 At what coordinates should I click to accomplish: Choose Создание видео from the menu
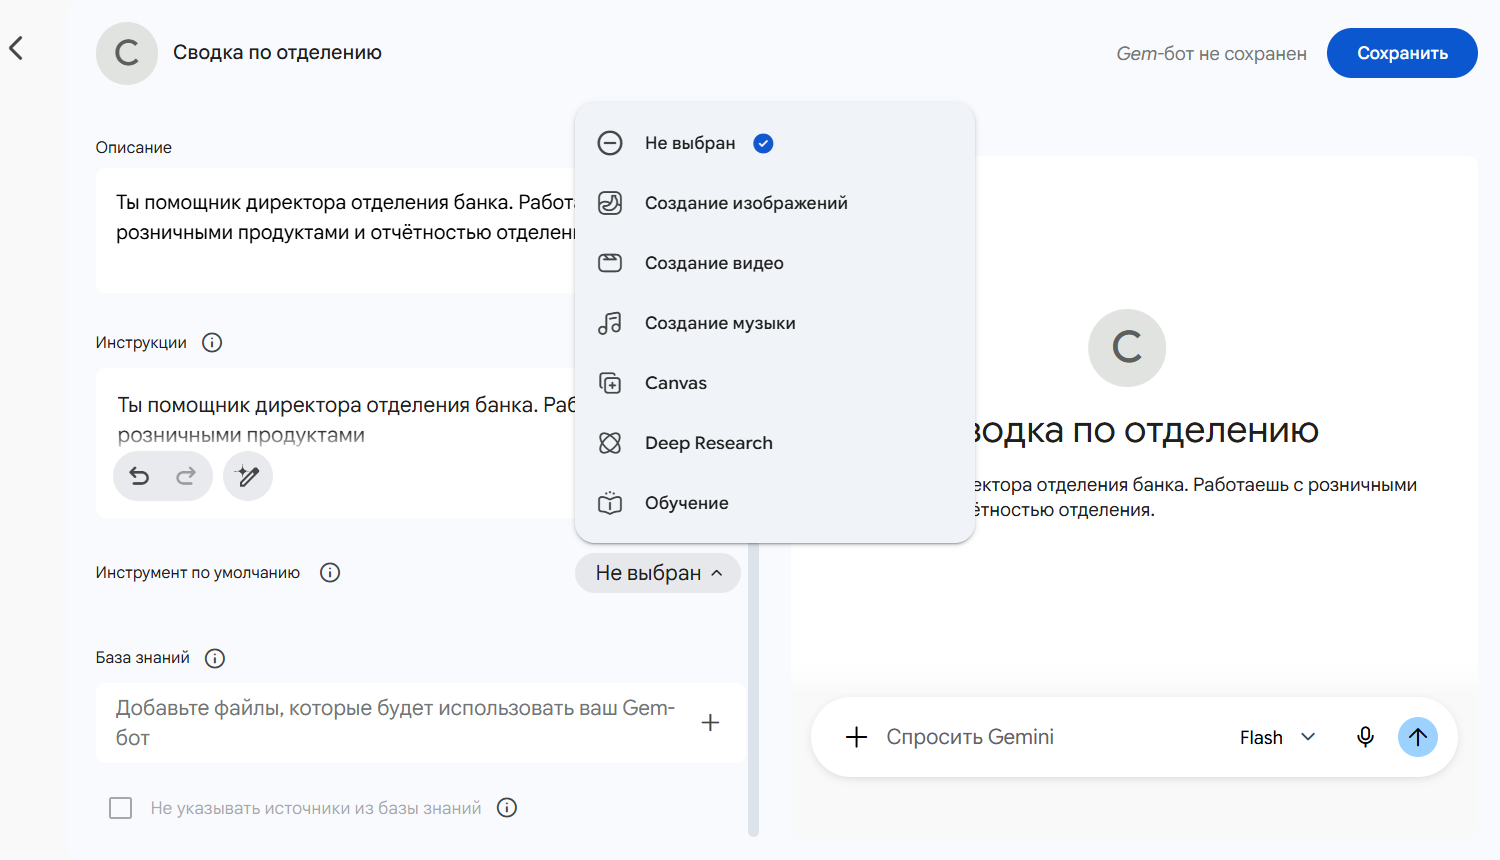pyautogui.click(x=775, y=263)
